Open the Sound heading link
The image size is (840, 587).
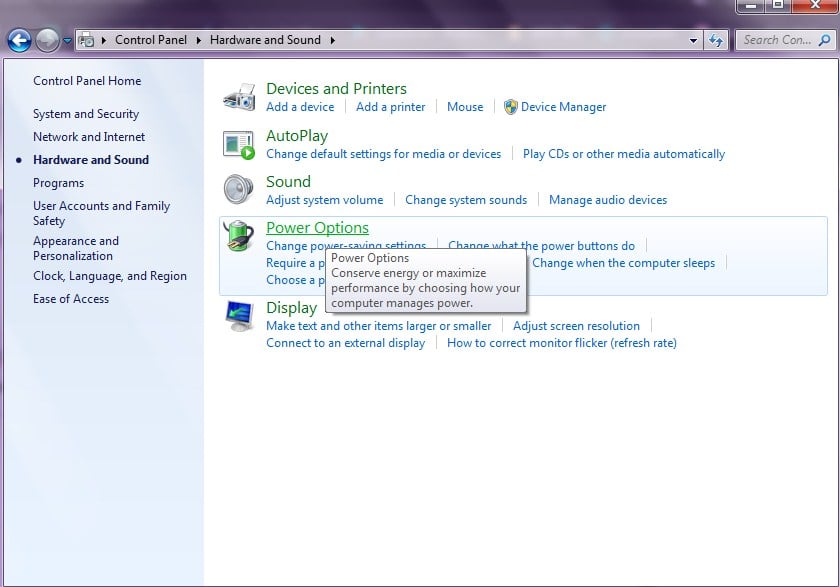288,182
